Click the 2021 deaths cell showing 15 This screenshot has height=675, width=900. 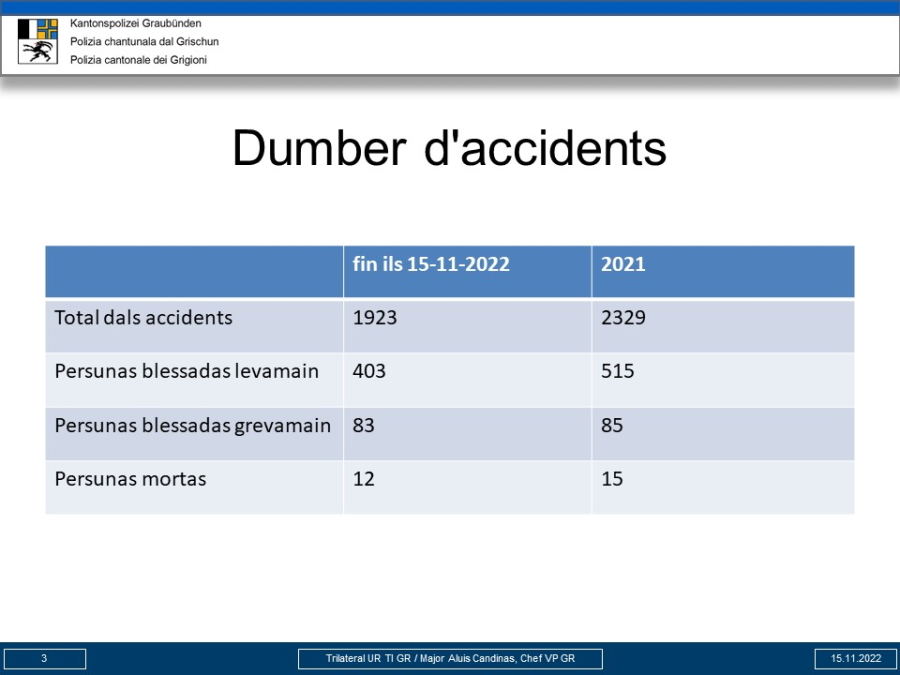coord(612,479)
